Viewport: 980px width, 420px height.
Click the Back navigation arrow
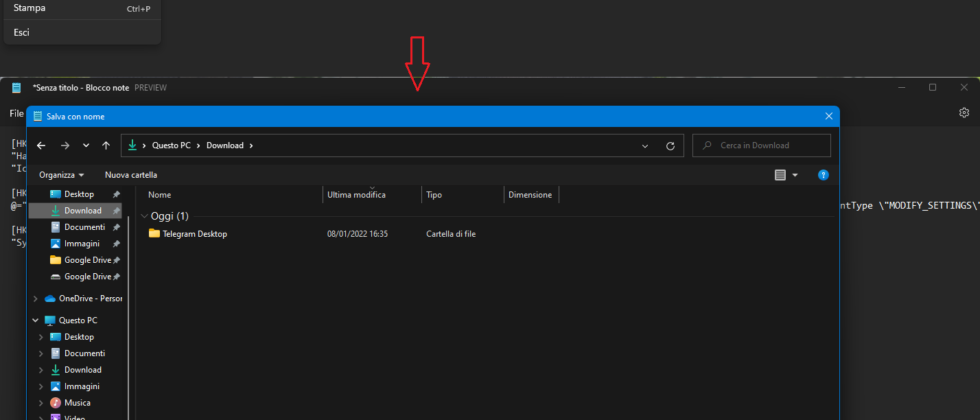pos(41,146)
